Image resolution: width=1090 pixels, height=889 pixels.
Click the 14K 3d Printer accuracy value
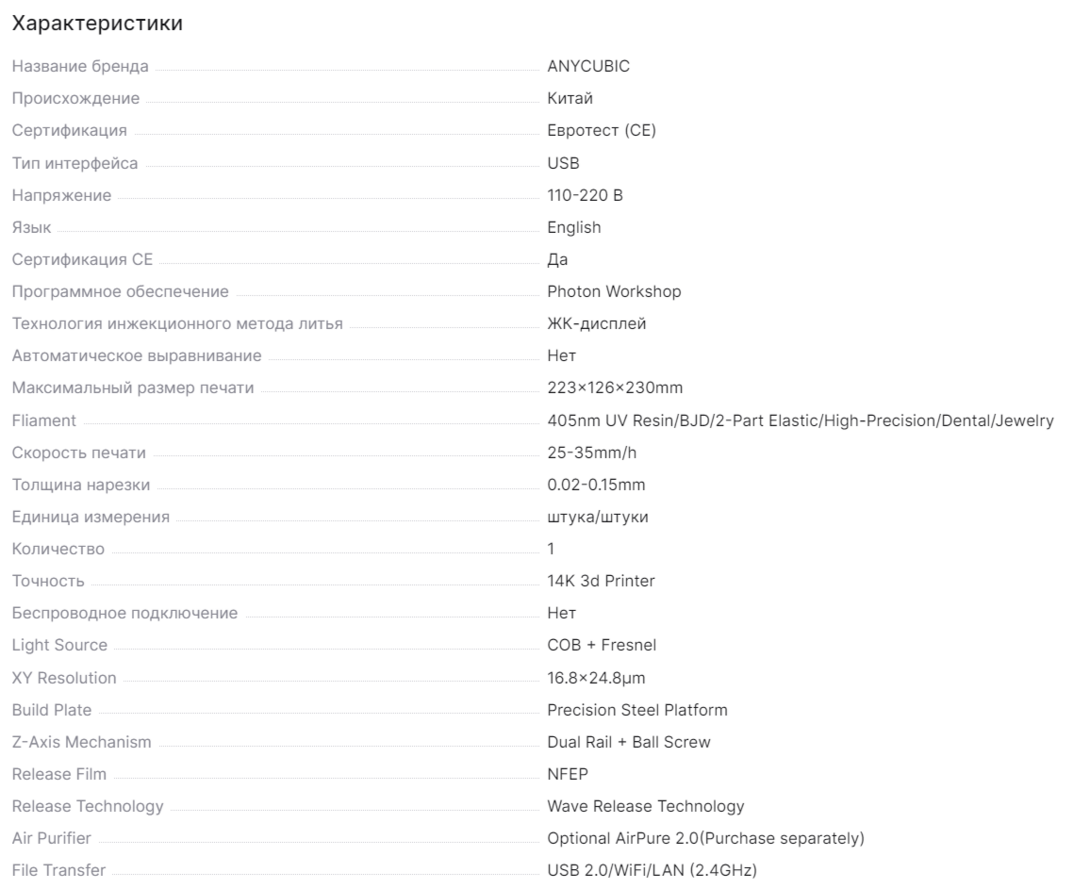click(x=601, y=580)
